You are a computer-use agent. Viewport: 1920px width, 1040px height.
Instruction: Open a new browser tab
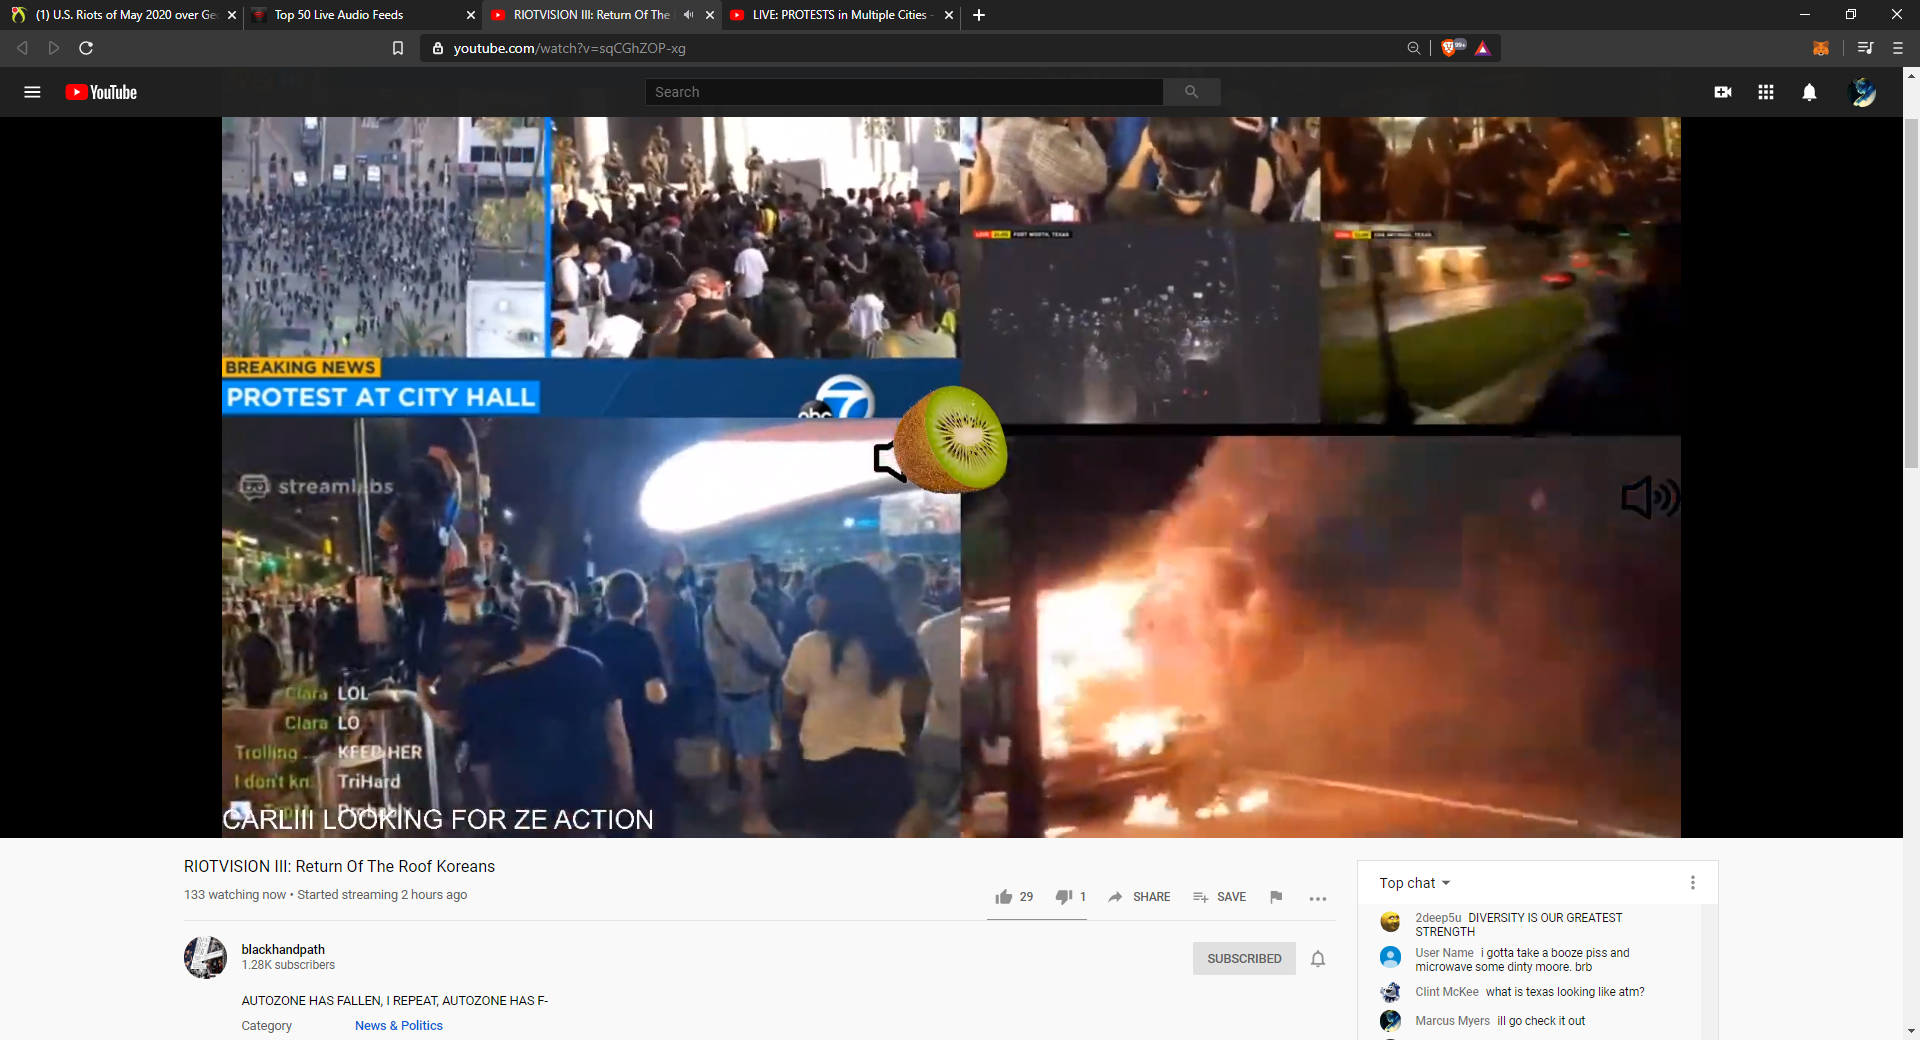coord(979,15)
